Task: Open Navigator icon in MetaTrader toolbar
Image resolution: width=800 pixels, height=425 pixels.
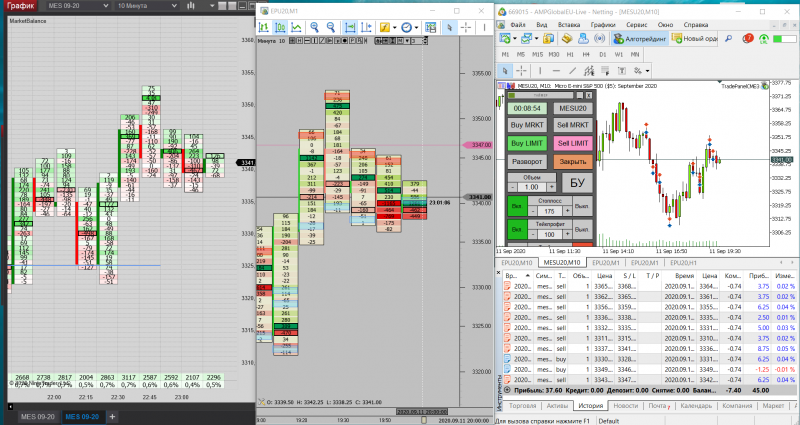Action: (x=583, y=38)
